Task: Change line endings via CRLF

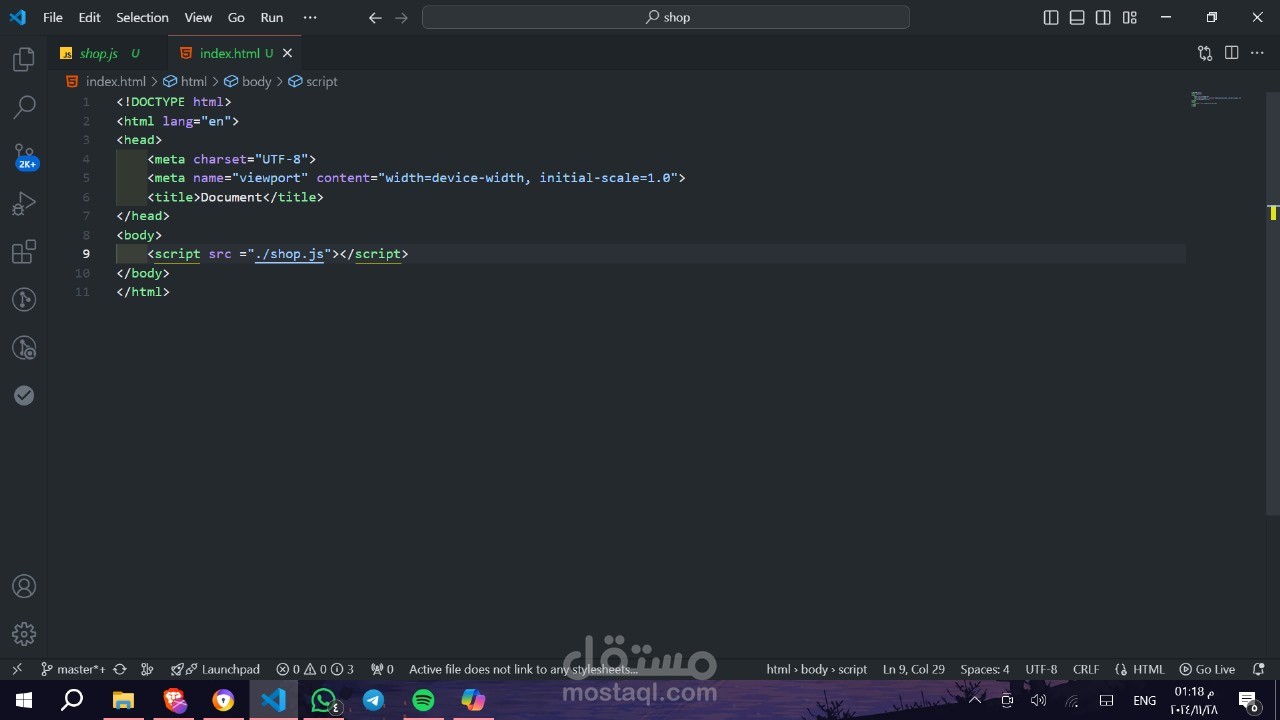Action: point(1085,669)
